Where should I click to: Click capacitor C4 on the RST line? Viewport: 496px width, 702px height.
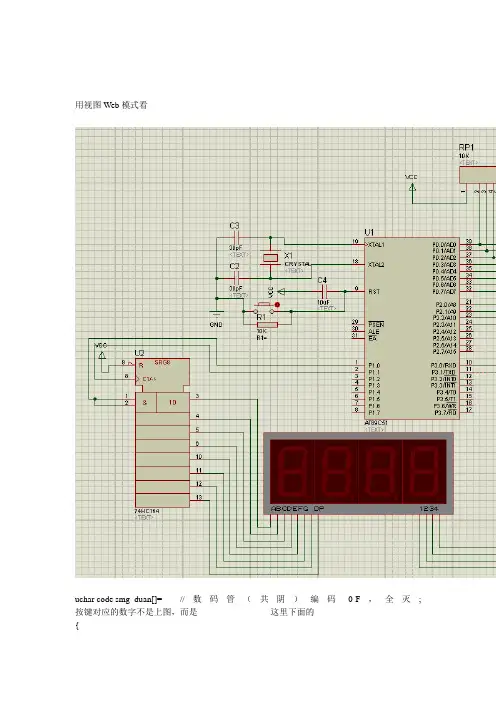pyautogui.click(x=324, y=291)
